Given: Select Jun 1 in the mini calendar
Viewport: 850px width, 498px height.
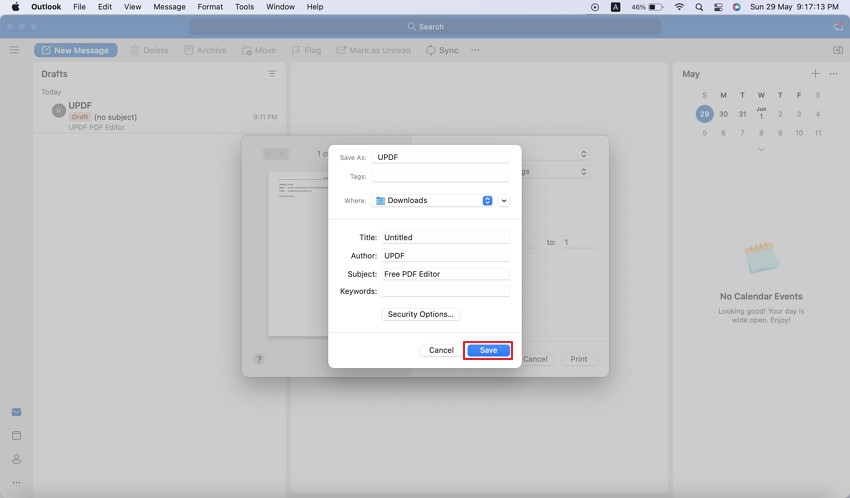Looking at the screenshot, I should (761, 113).
